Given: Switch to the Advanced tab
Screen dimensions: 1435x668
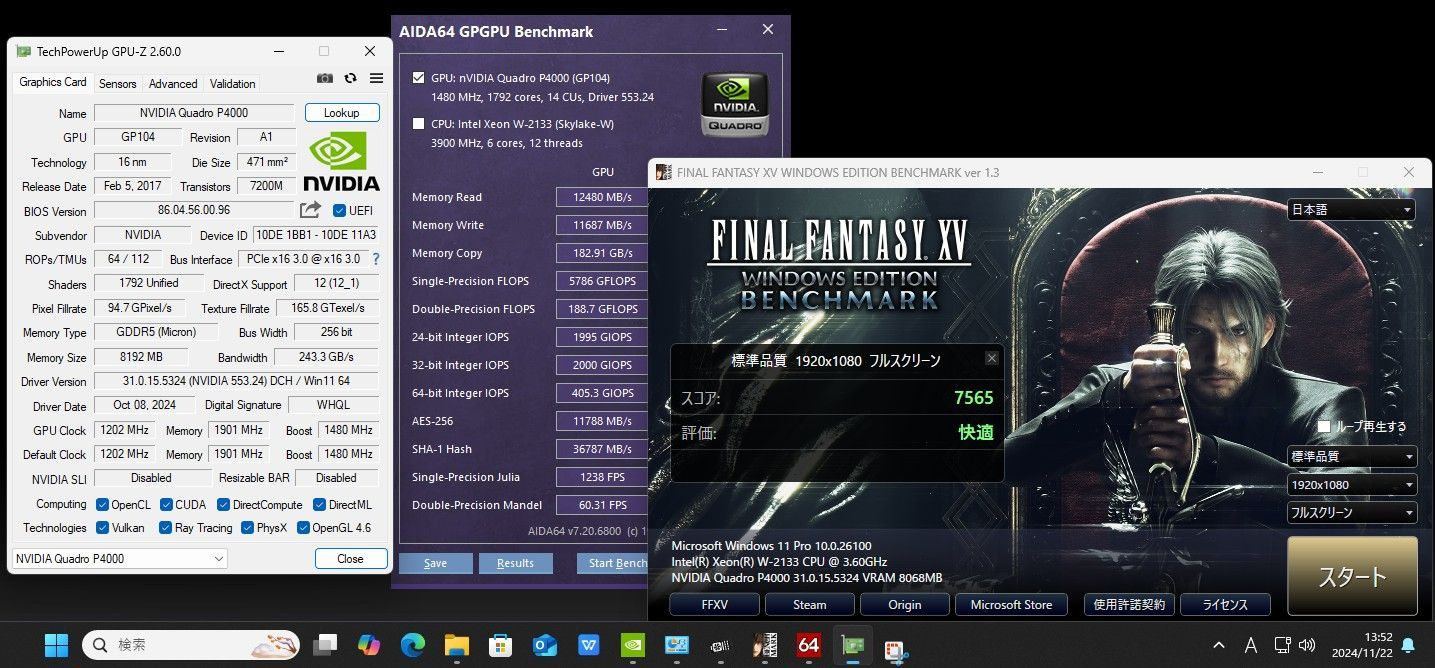Looking at the screenshot, I should (x=173, y=84).
